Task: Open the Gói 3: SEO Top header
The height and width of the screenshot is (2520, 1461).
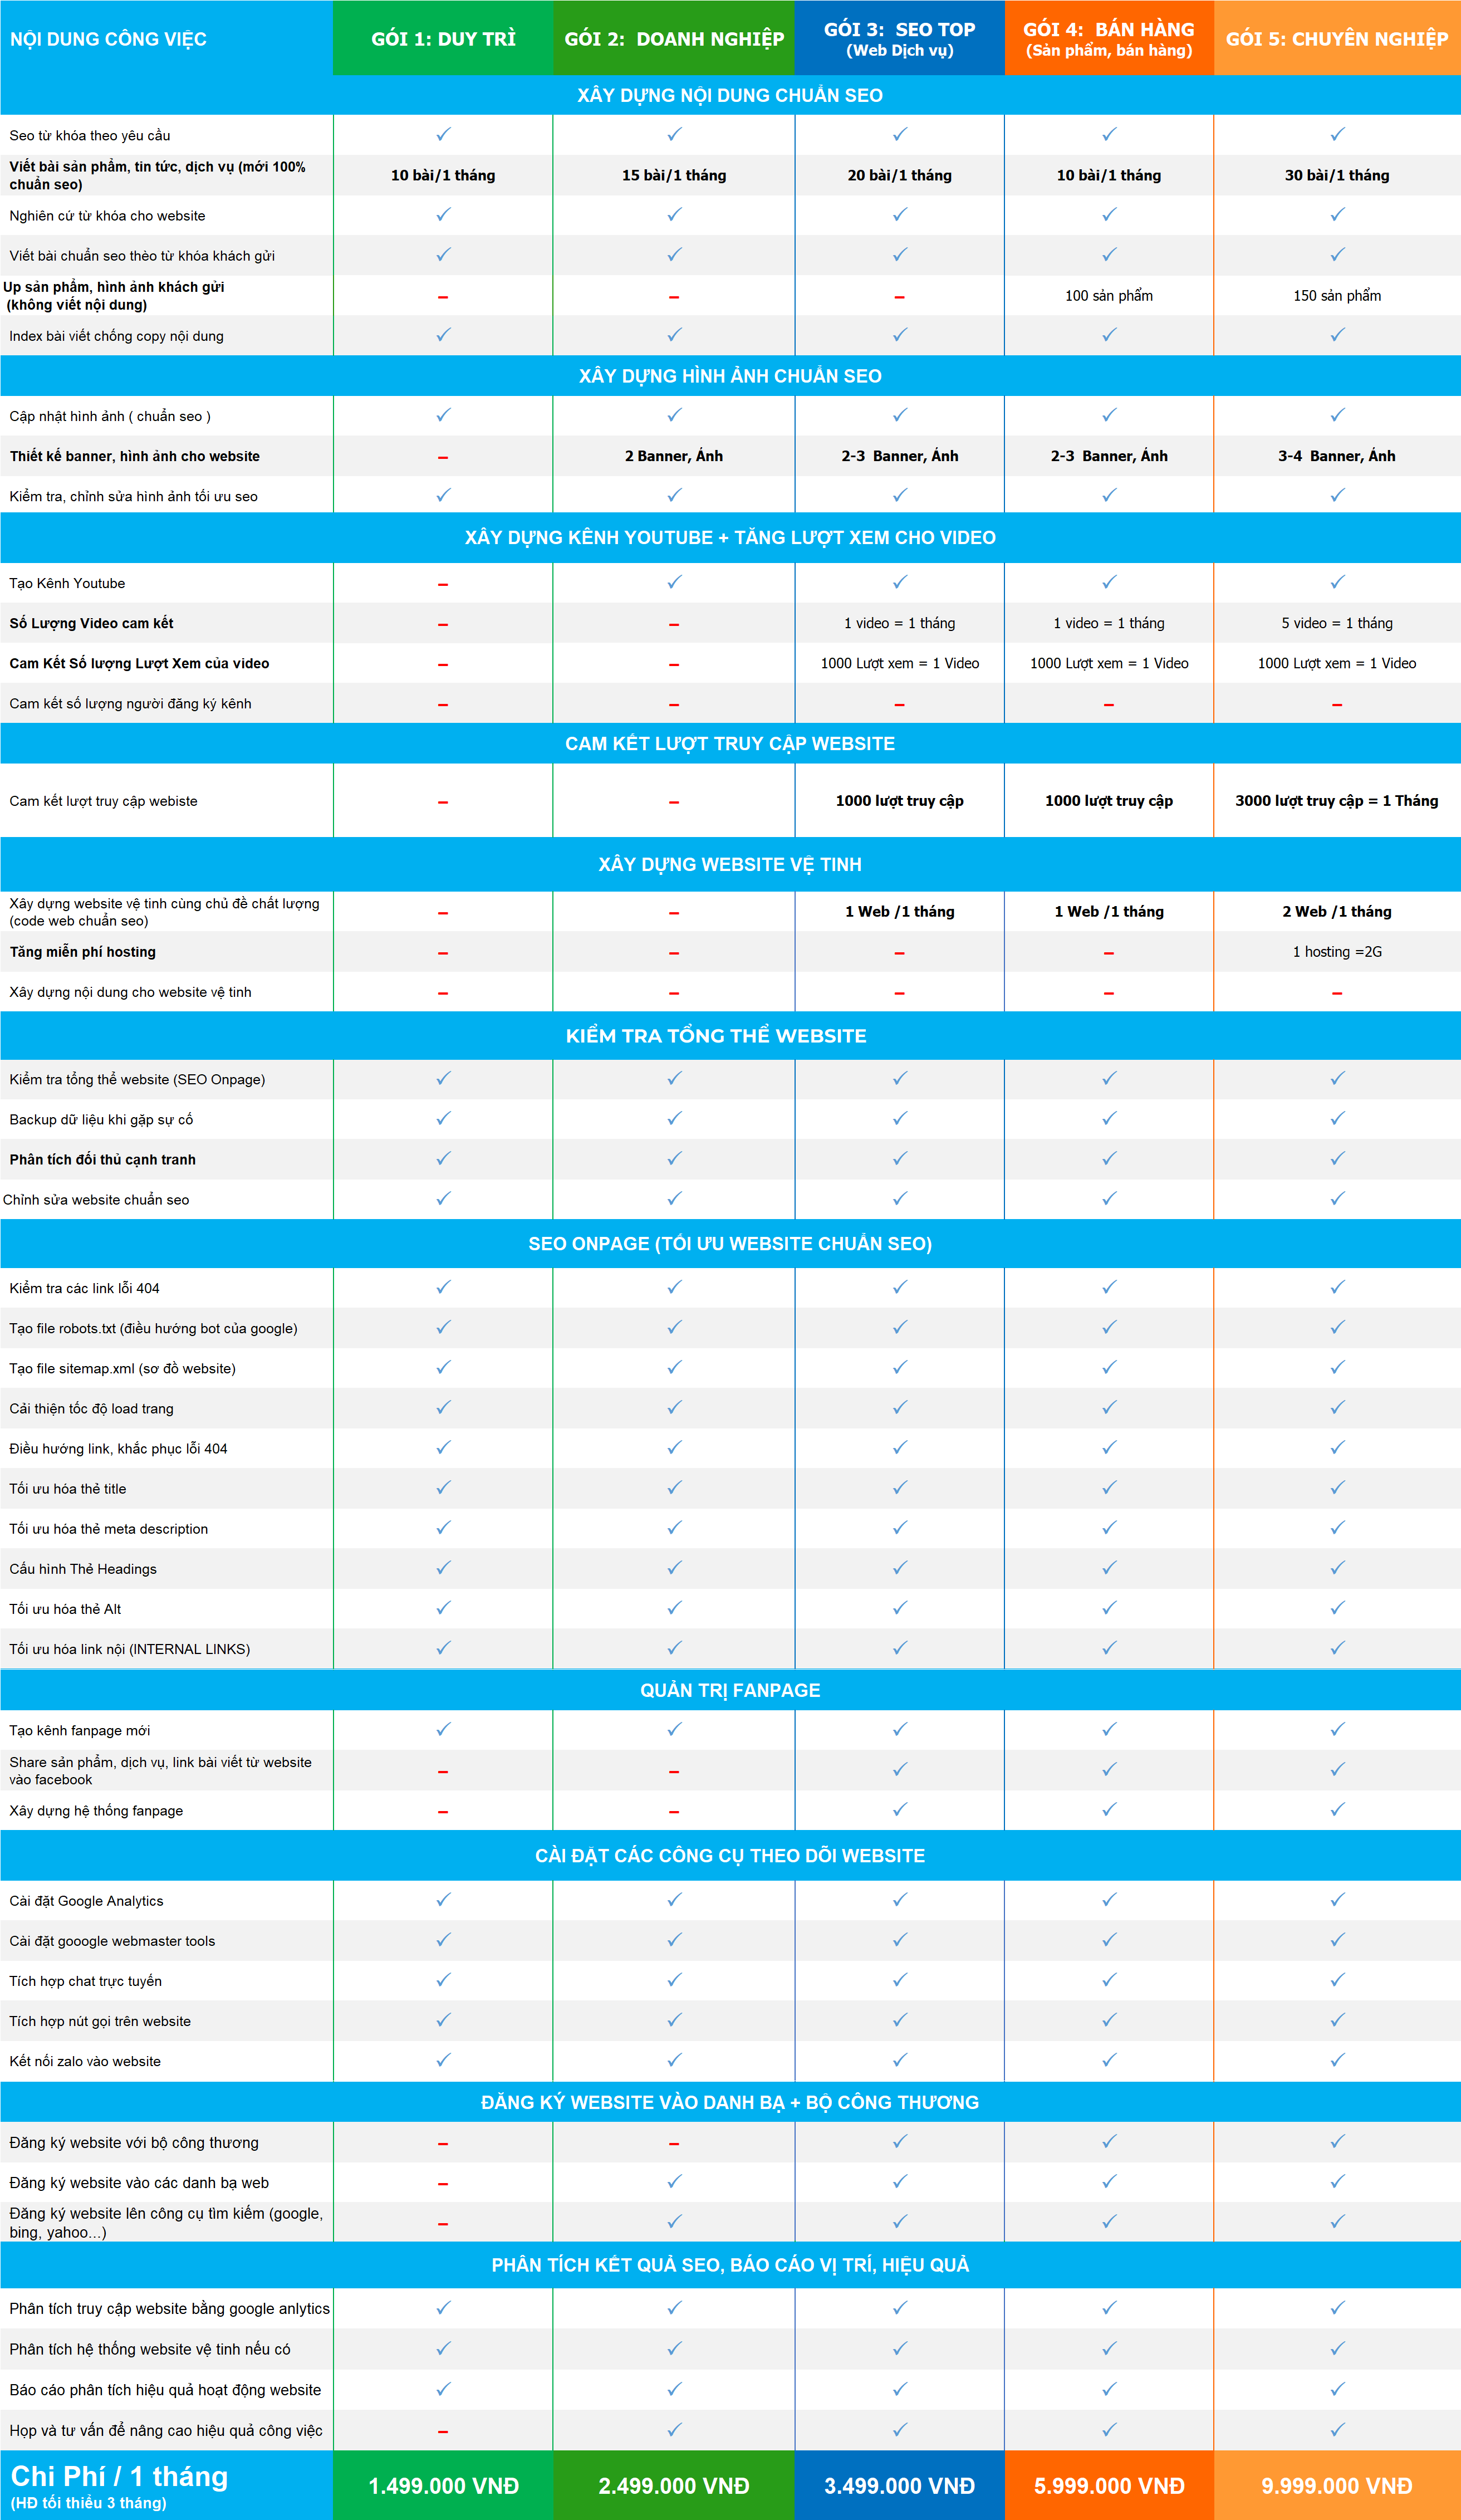Action: tap(900, 38)
